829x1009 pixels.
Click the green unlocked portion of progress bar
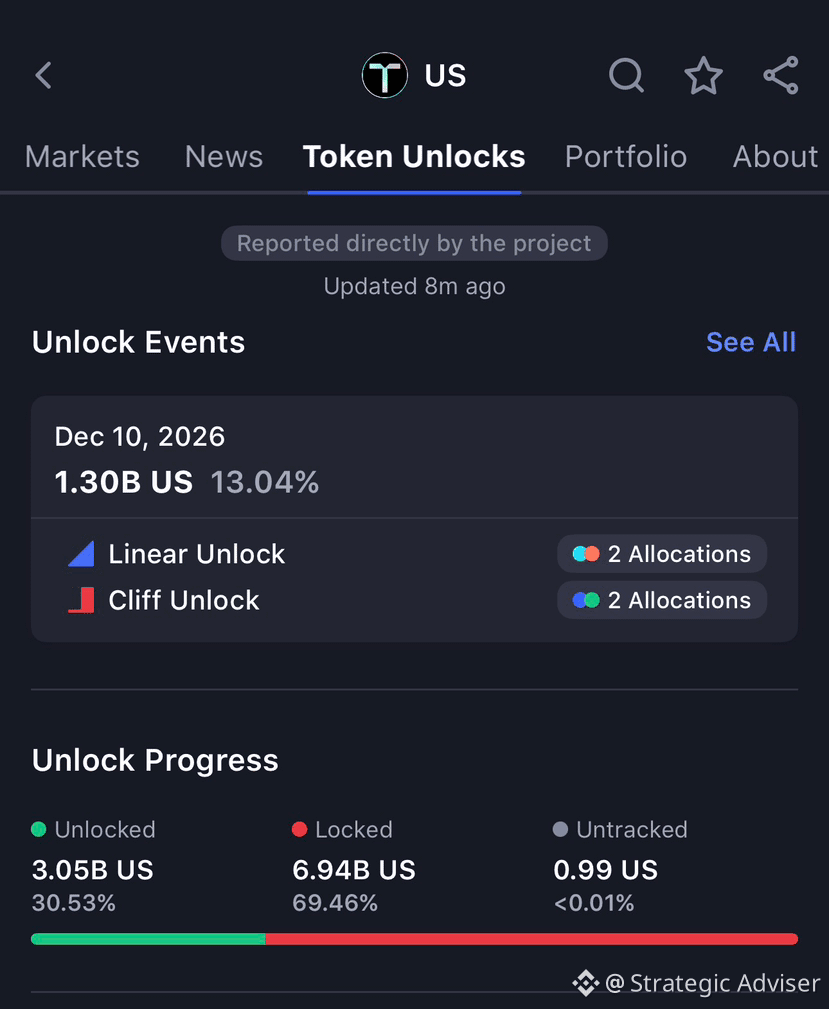[148, 939]
